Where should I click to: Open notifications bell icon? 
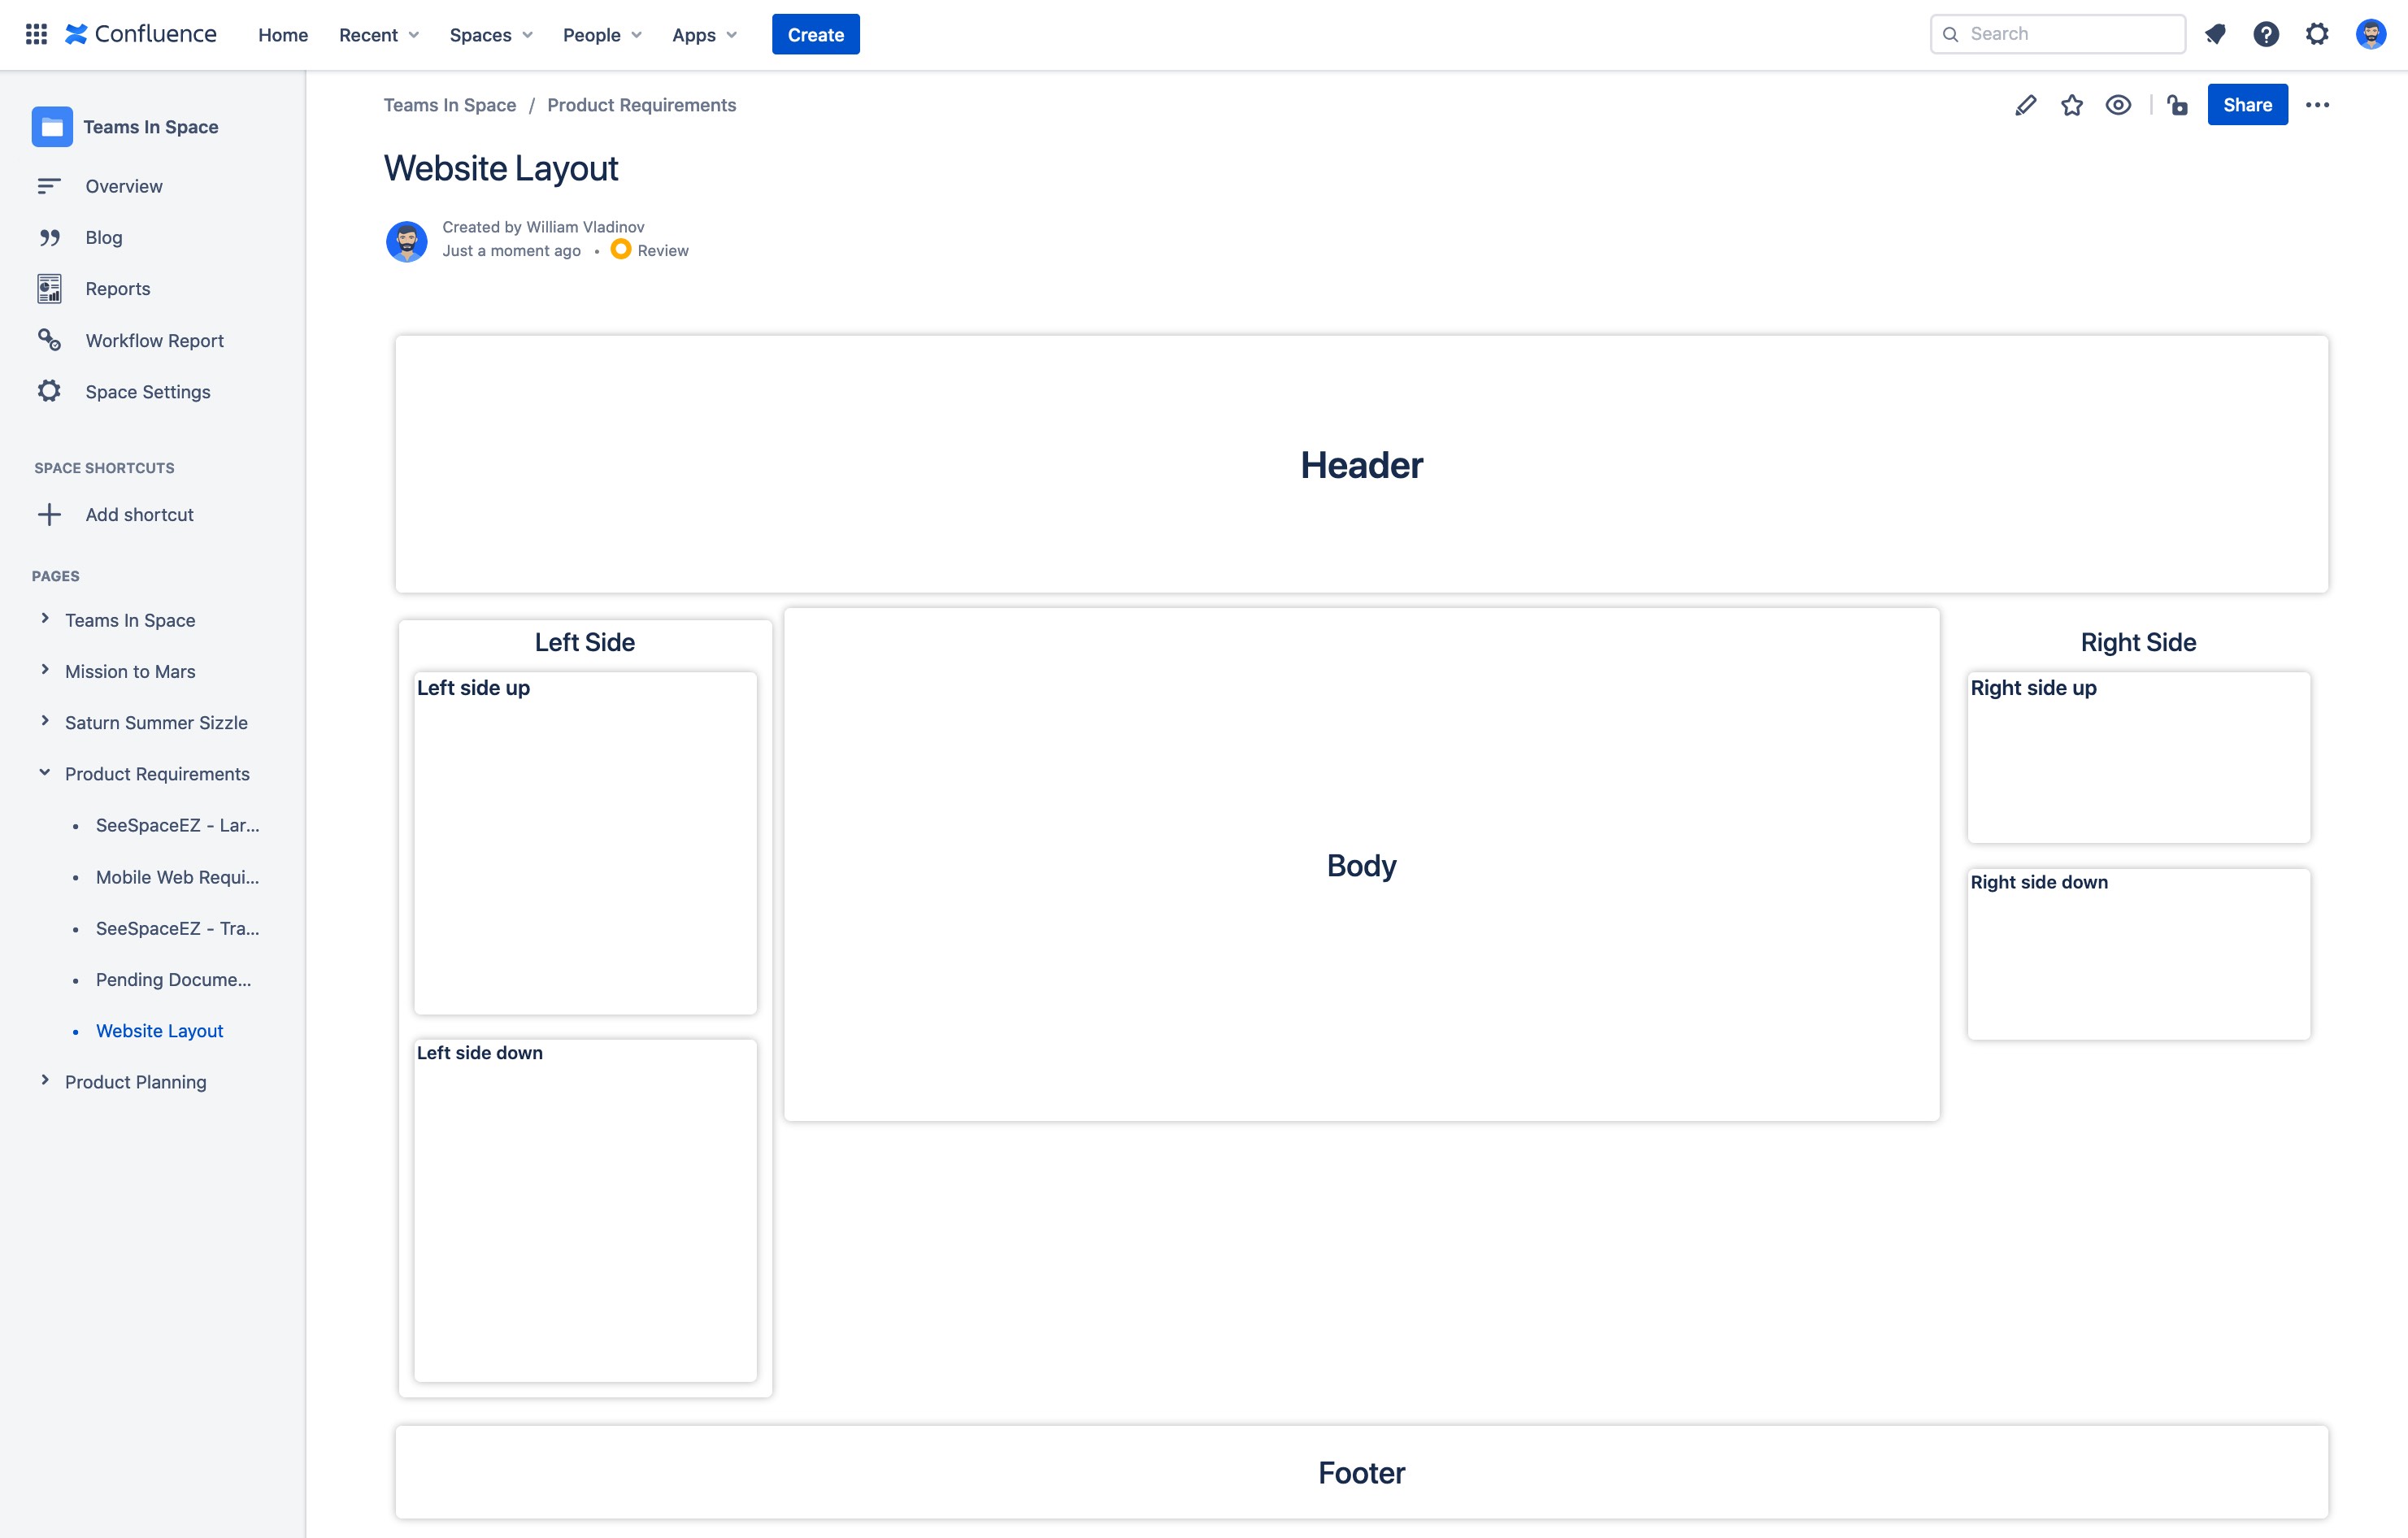[x=2215, y=34]
